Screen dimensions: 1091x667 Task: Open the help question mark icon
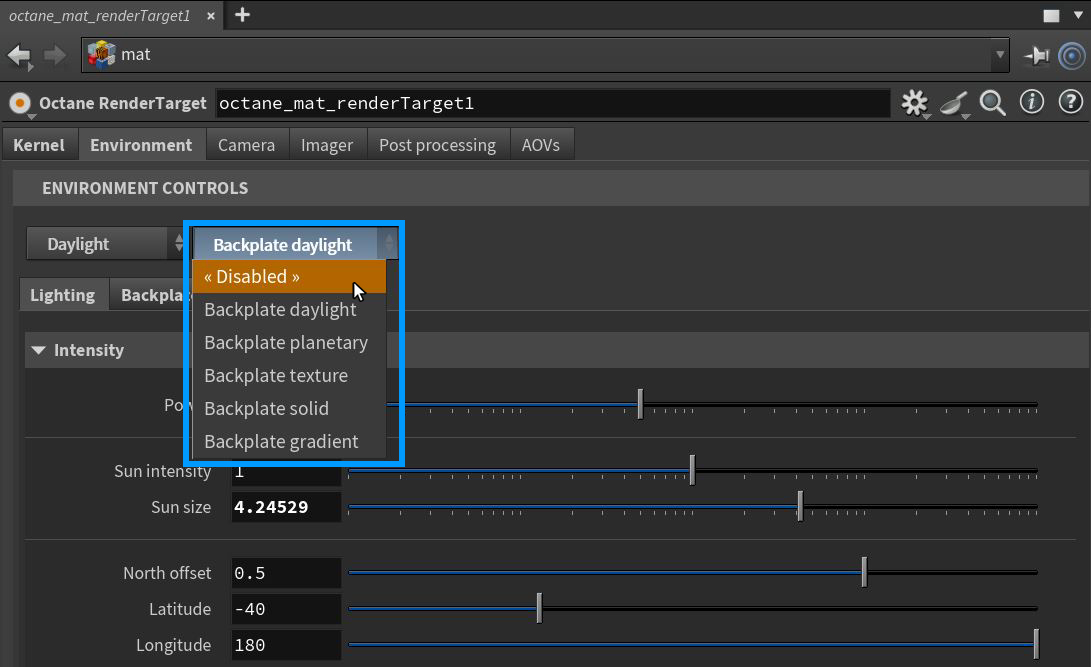[1070, 102]
